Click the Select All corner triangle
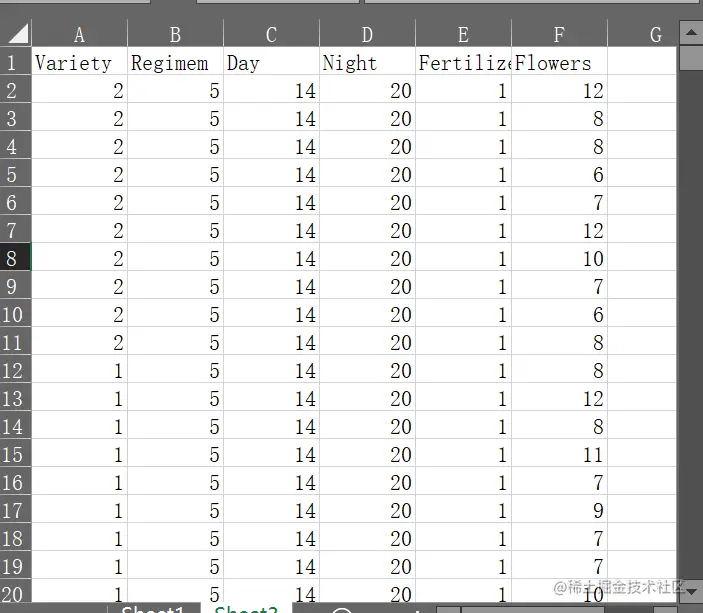703x613 pixels. click(18, 34)
